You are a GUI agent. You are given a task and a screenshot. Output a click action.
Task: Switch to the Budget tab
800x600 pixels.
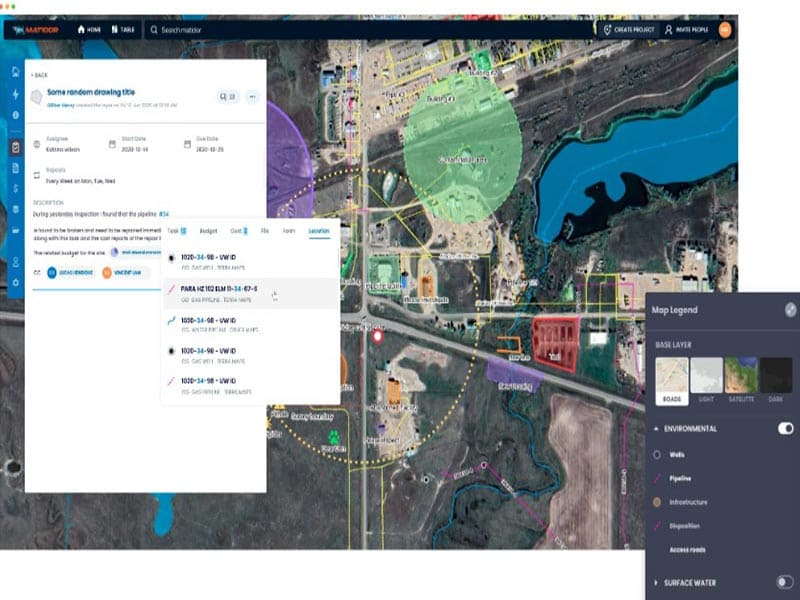[x=208, y=231]
